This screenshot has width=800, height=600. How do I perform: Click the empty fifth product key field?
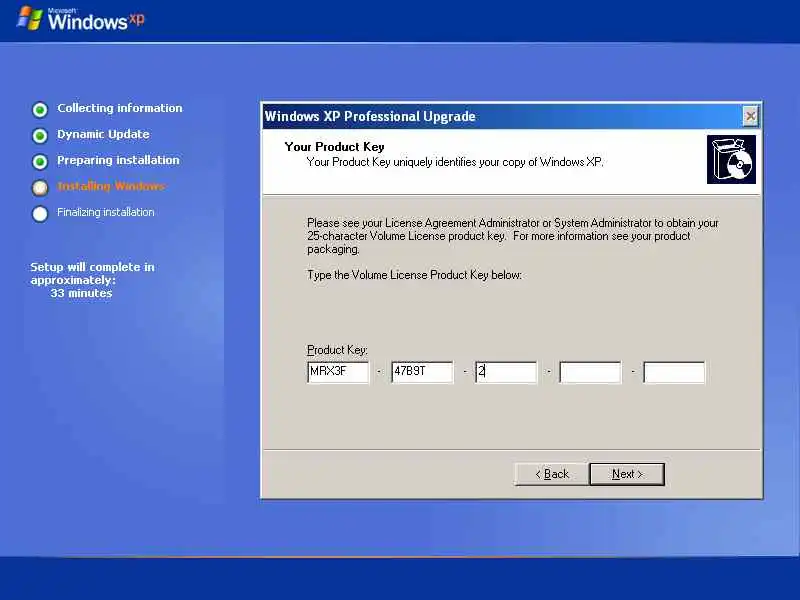click(674, 371)
